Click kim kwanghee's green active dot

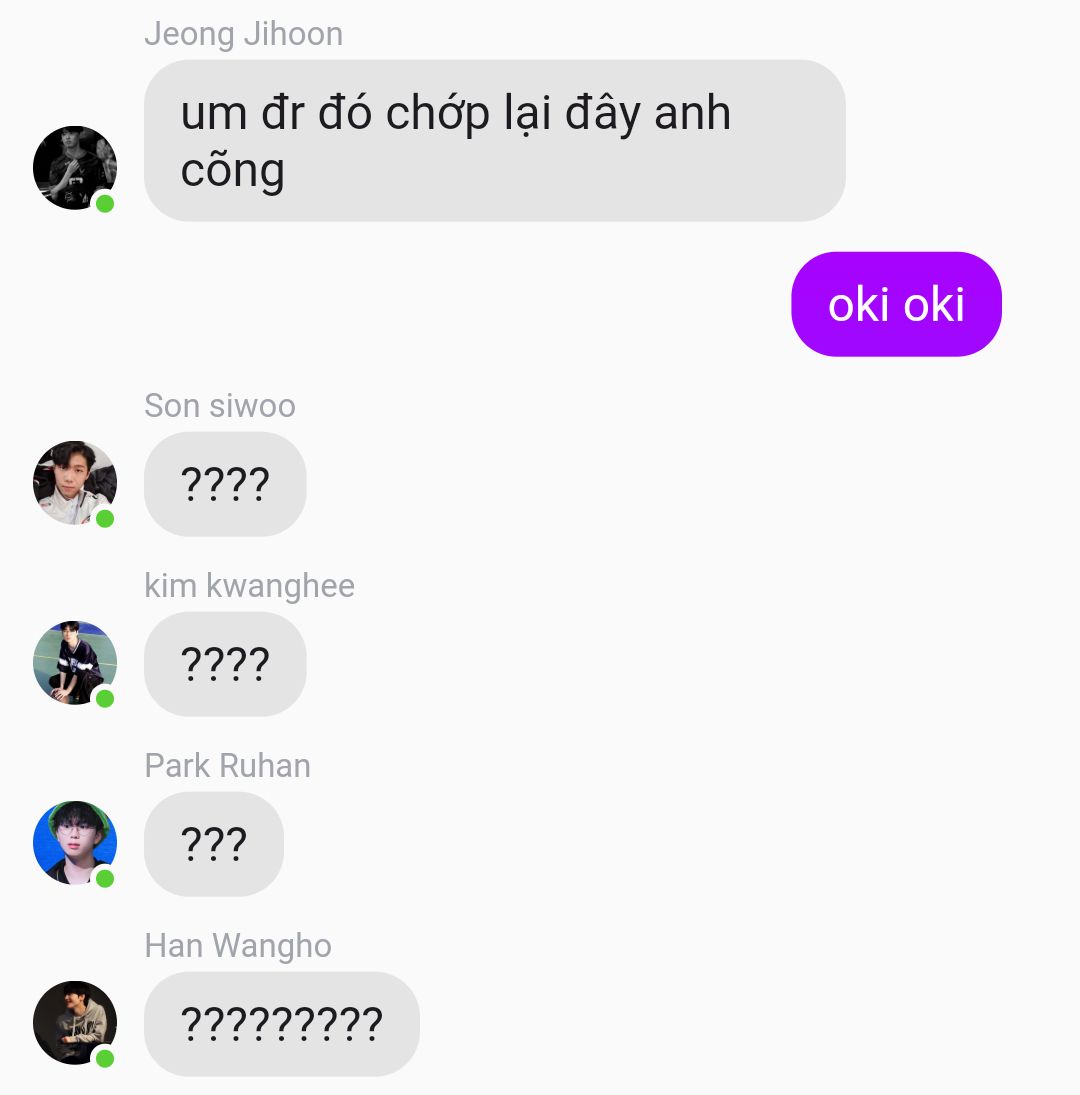[105, 698]
